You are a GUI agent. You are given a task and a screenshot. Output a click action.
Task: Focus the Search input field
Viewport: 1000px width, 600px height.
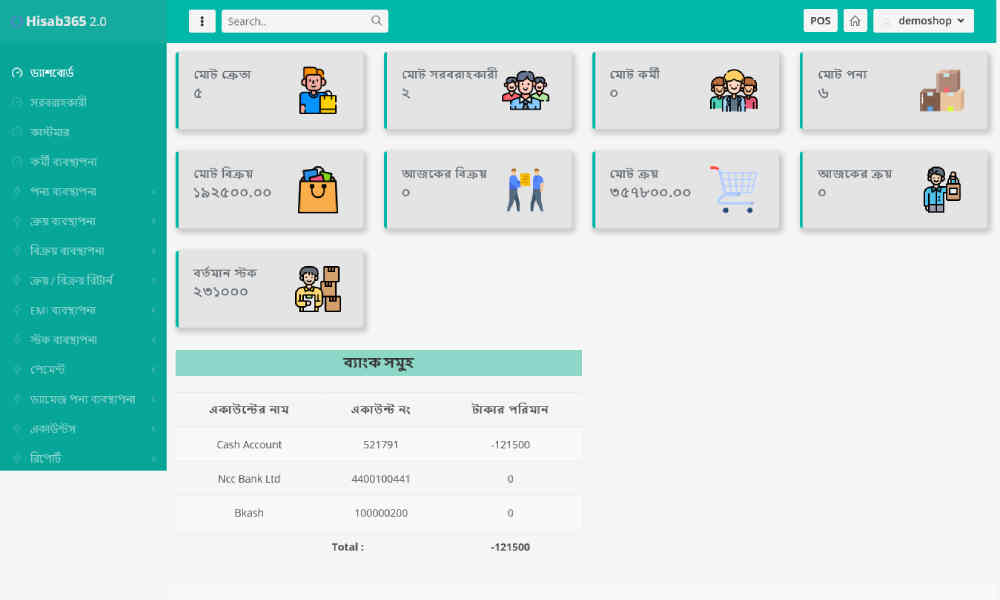click(x=295, y=21)
